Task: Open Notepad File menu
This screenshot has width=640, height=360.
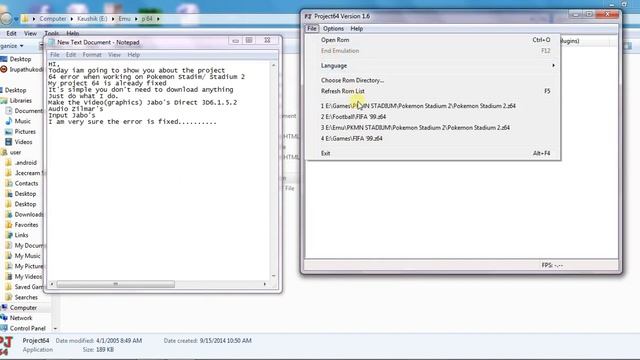Action: [x=55, y=55]
